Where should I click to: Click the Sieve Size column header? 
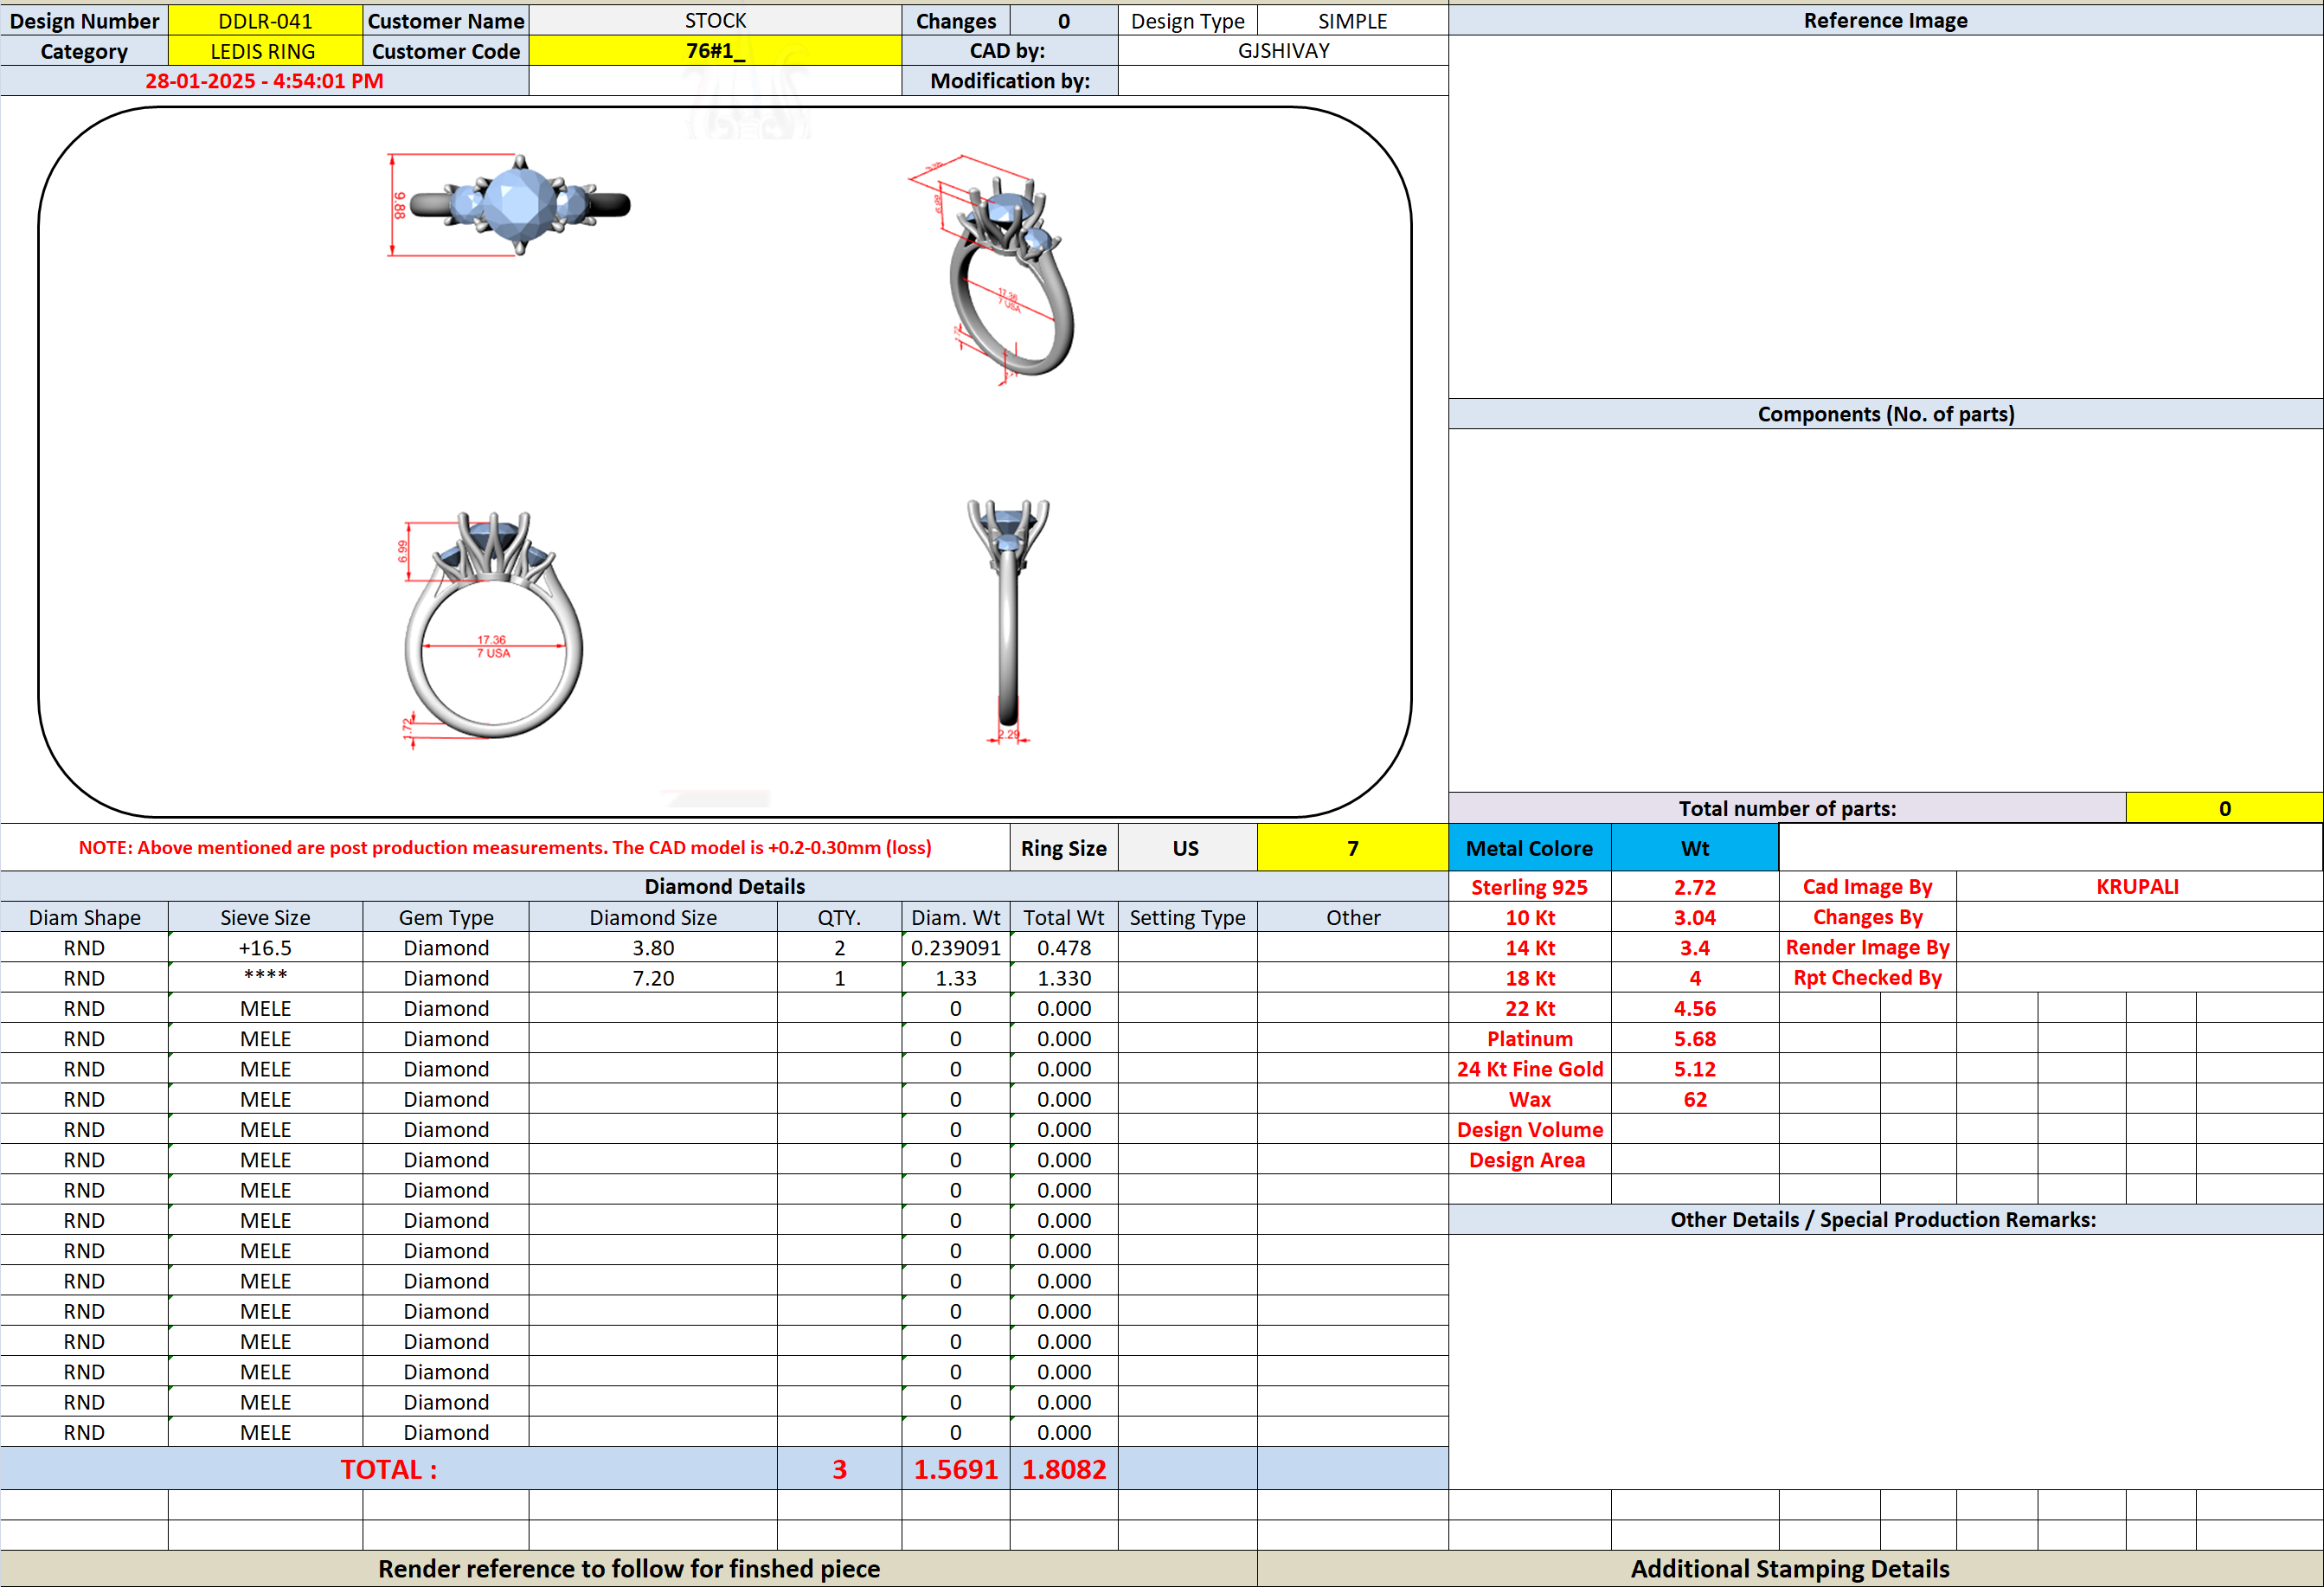pyautogui.click(x=265, y=917)
